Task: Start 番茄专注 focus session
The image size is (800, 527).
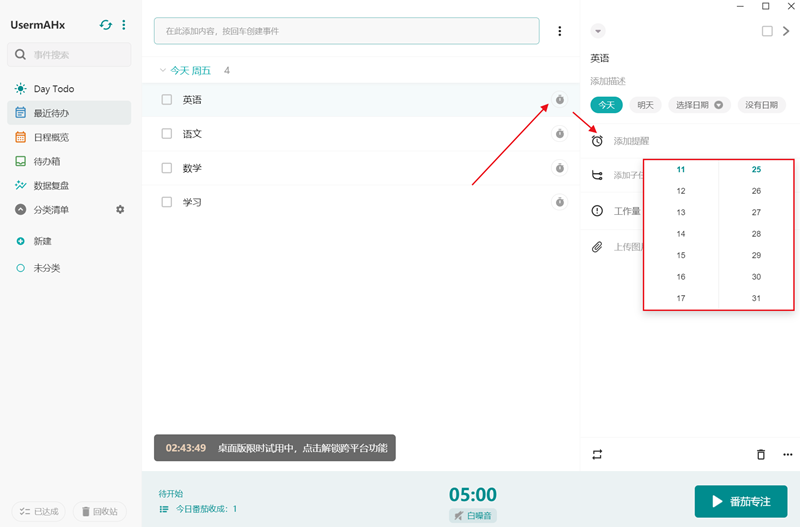Action: pos(741,501)
